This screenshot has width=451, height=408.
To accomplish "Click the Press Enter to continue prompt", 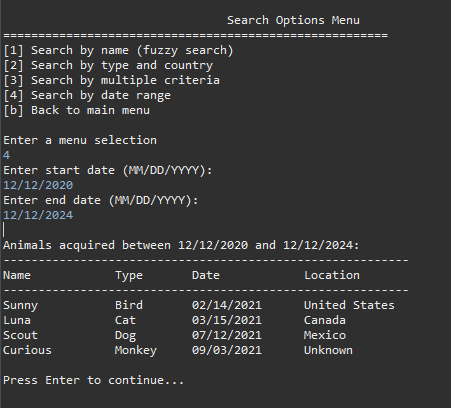I will pyautogui.click(x=94, y=380).
